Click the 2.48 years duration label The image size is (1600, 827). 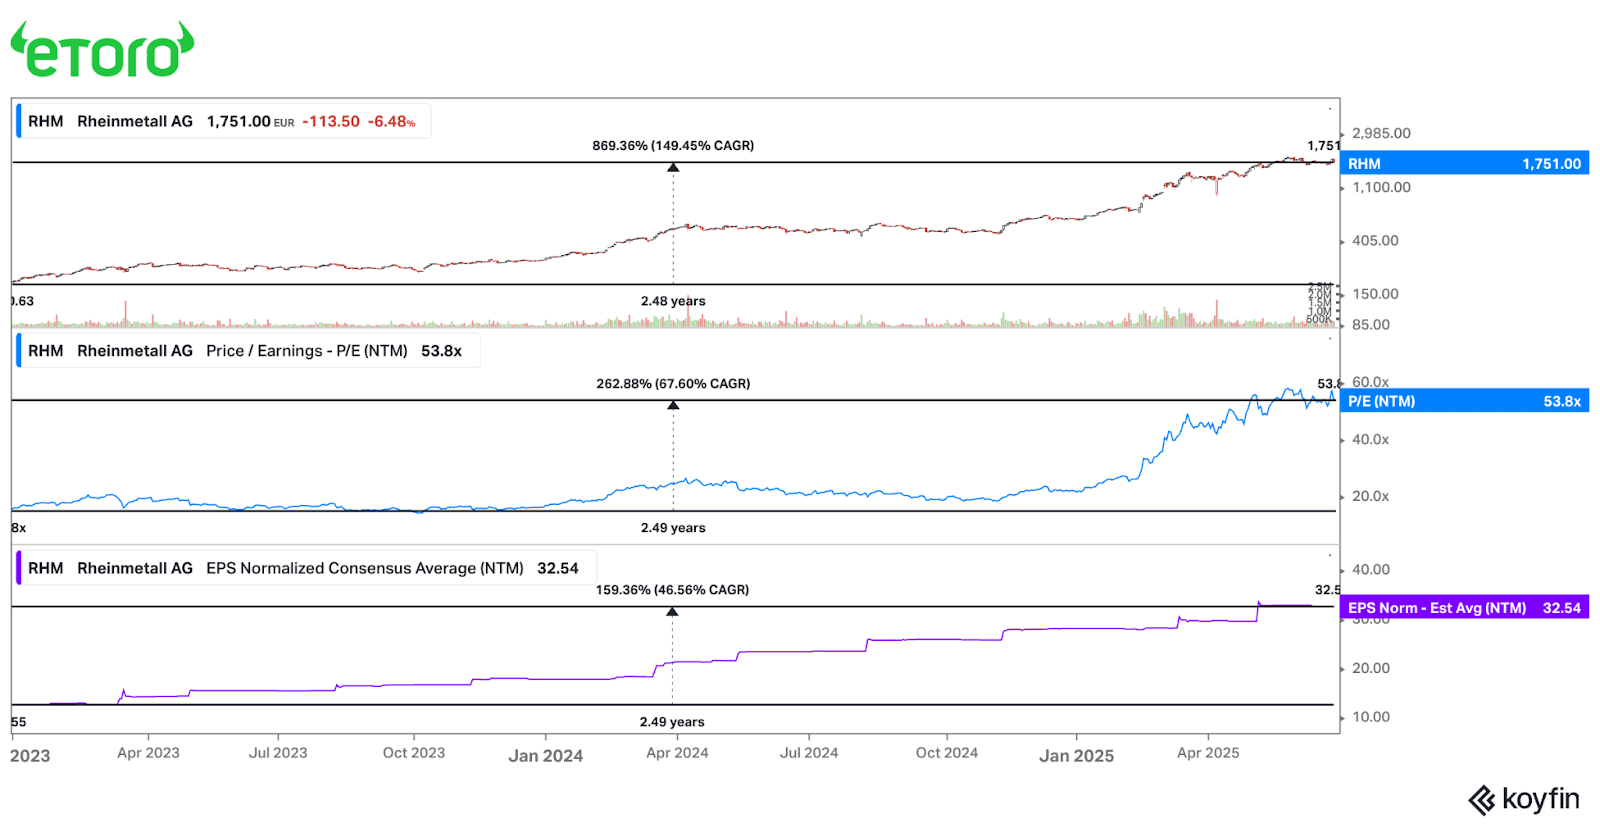673,301
